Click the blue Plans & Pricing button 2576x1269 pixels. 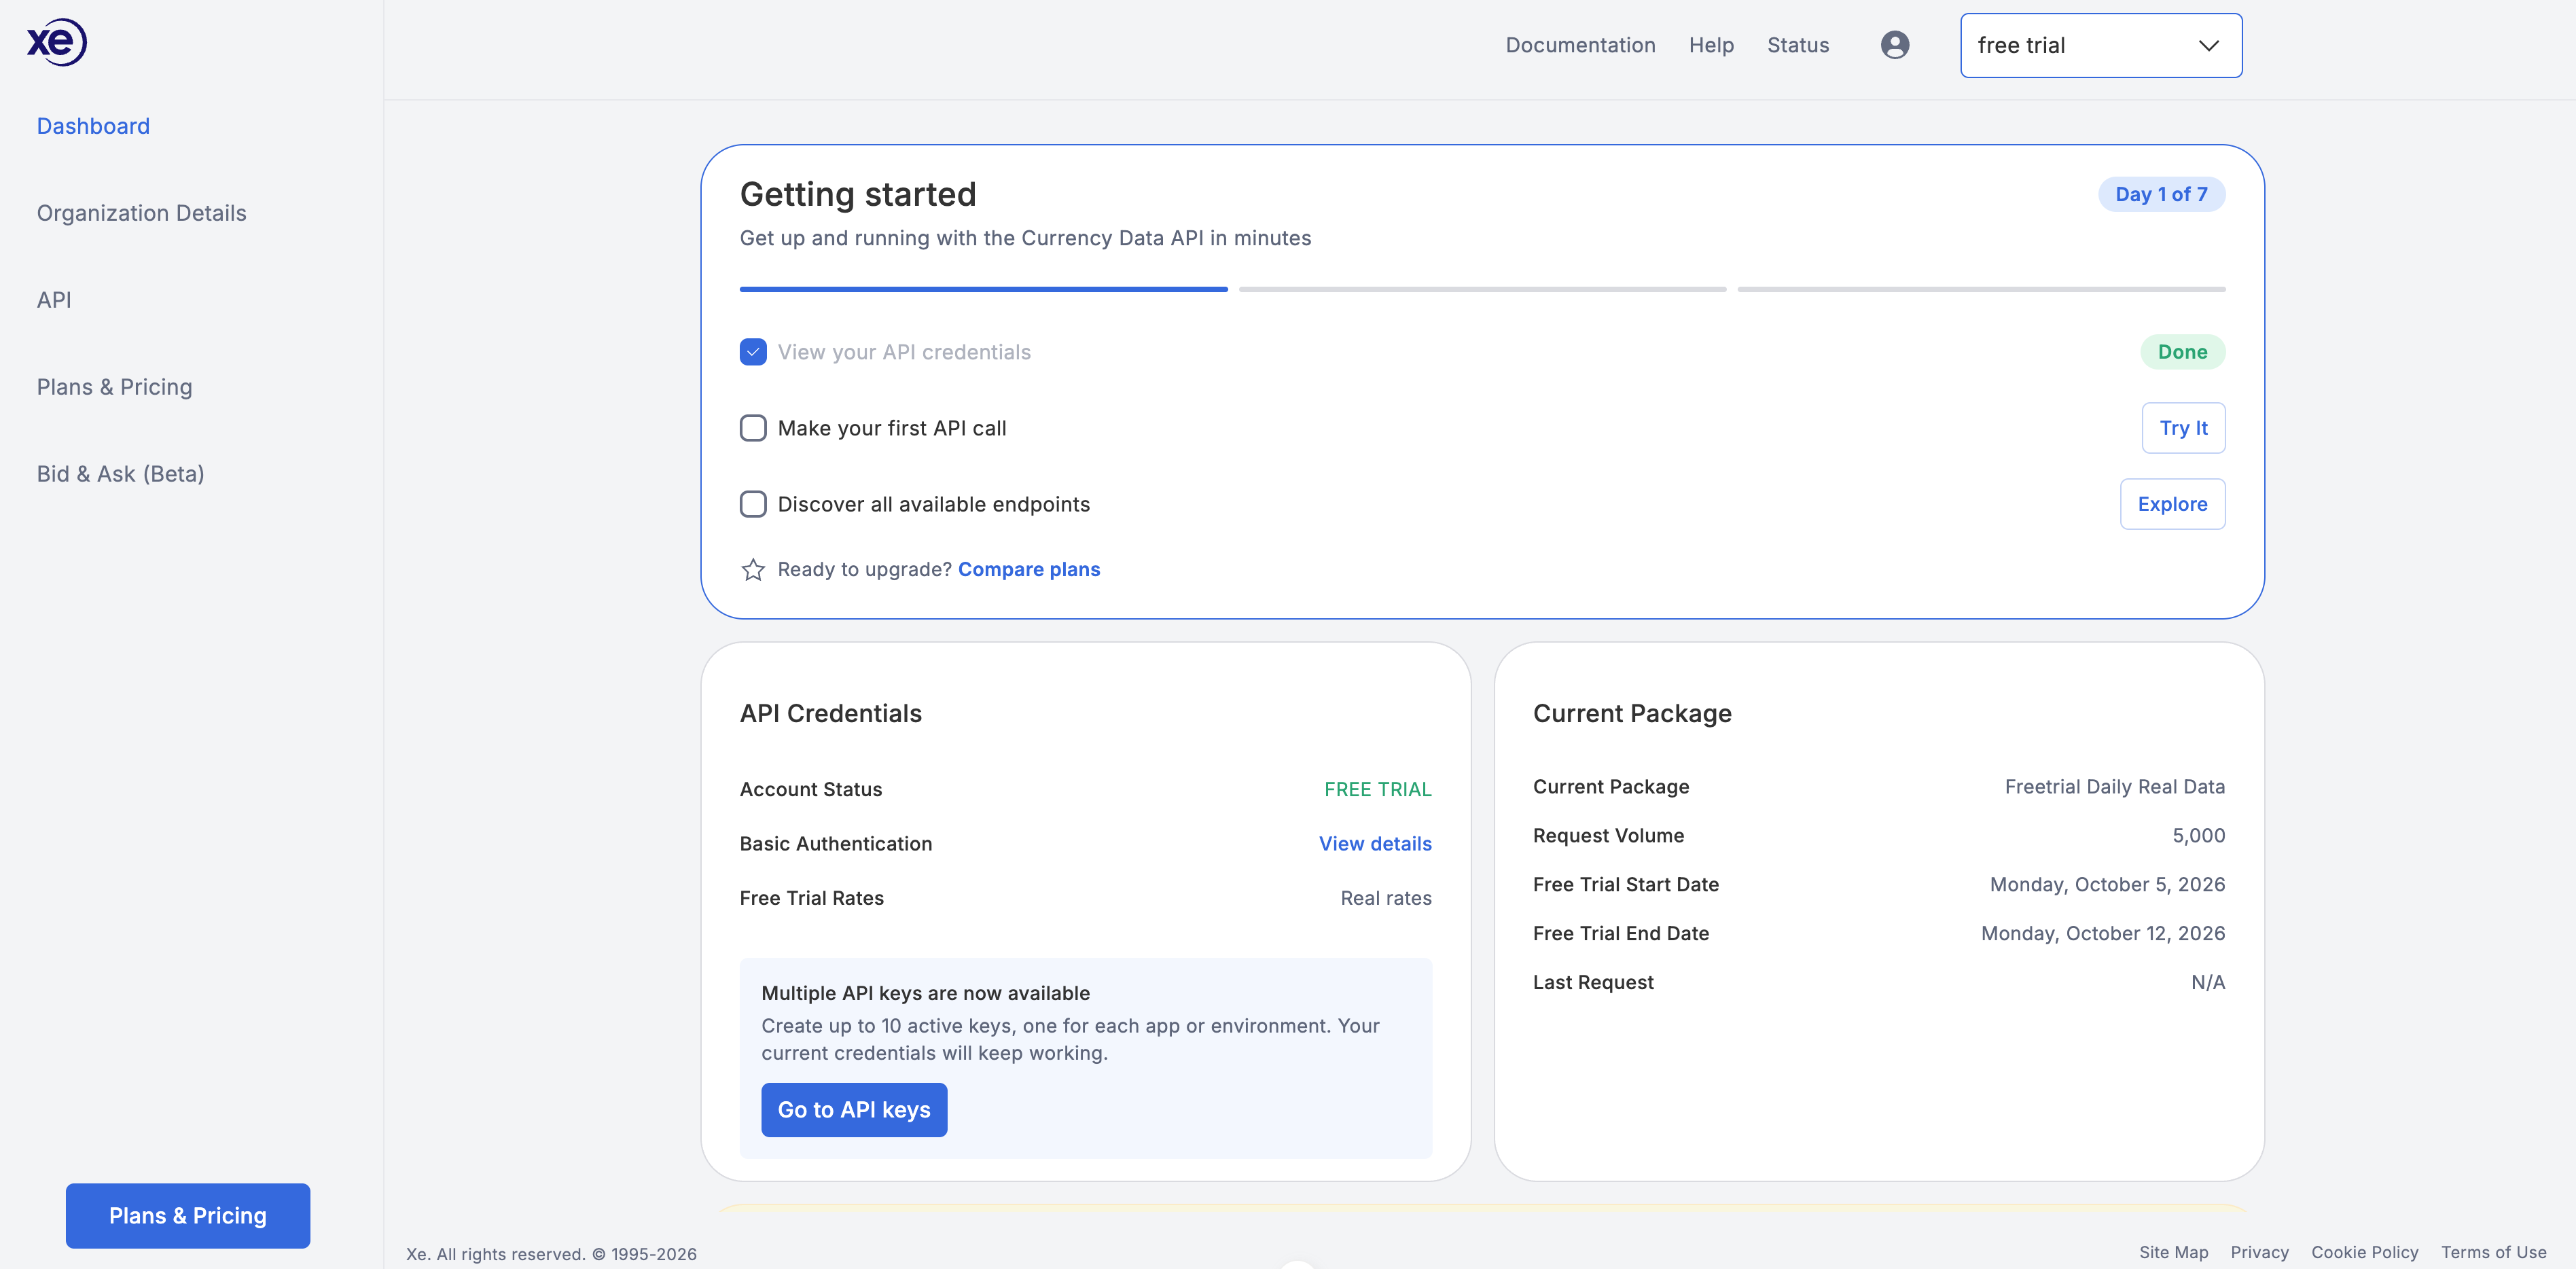pyautogui.click(x=188, y=1216)
